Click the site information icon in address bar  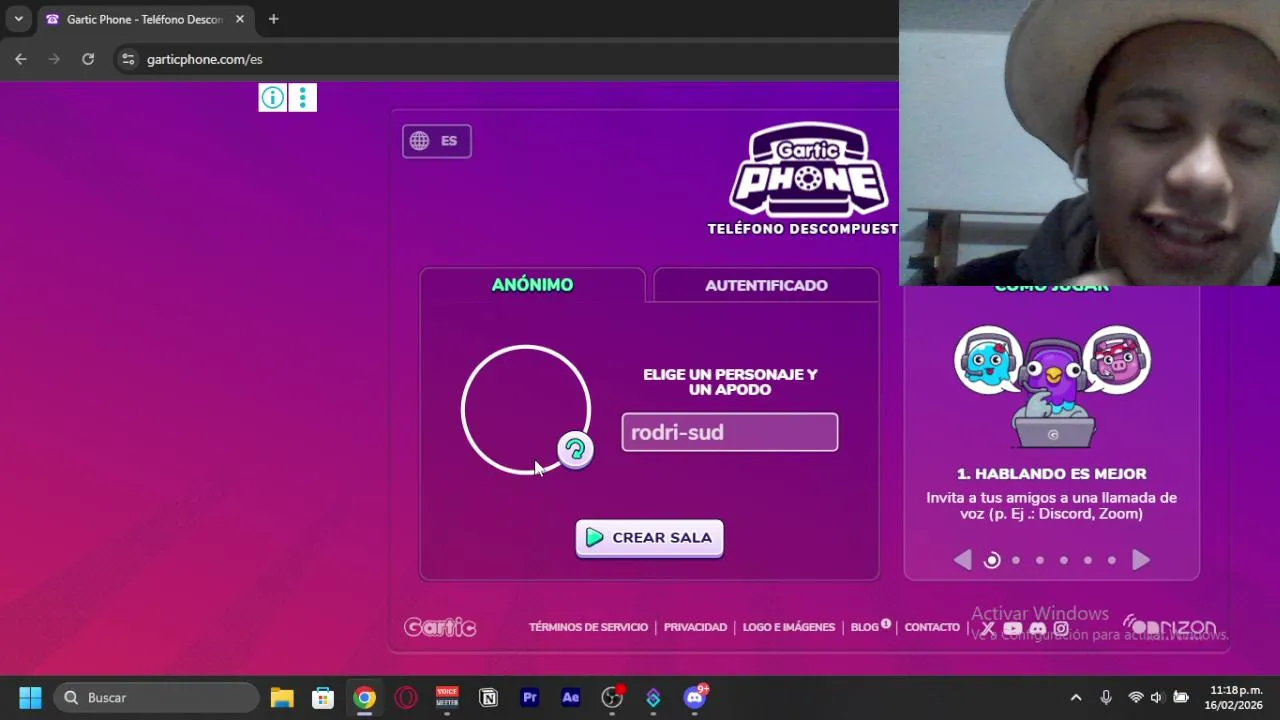click(x=127, y=59)
